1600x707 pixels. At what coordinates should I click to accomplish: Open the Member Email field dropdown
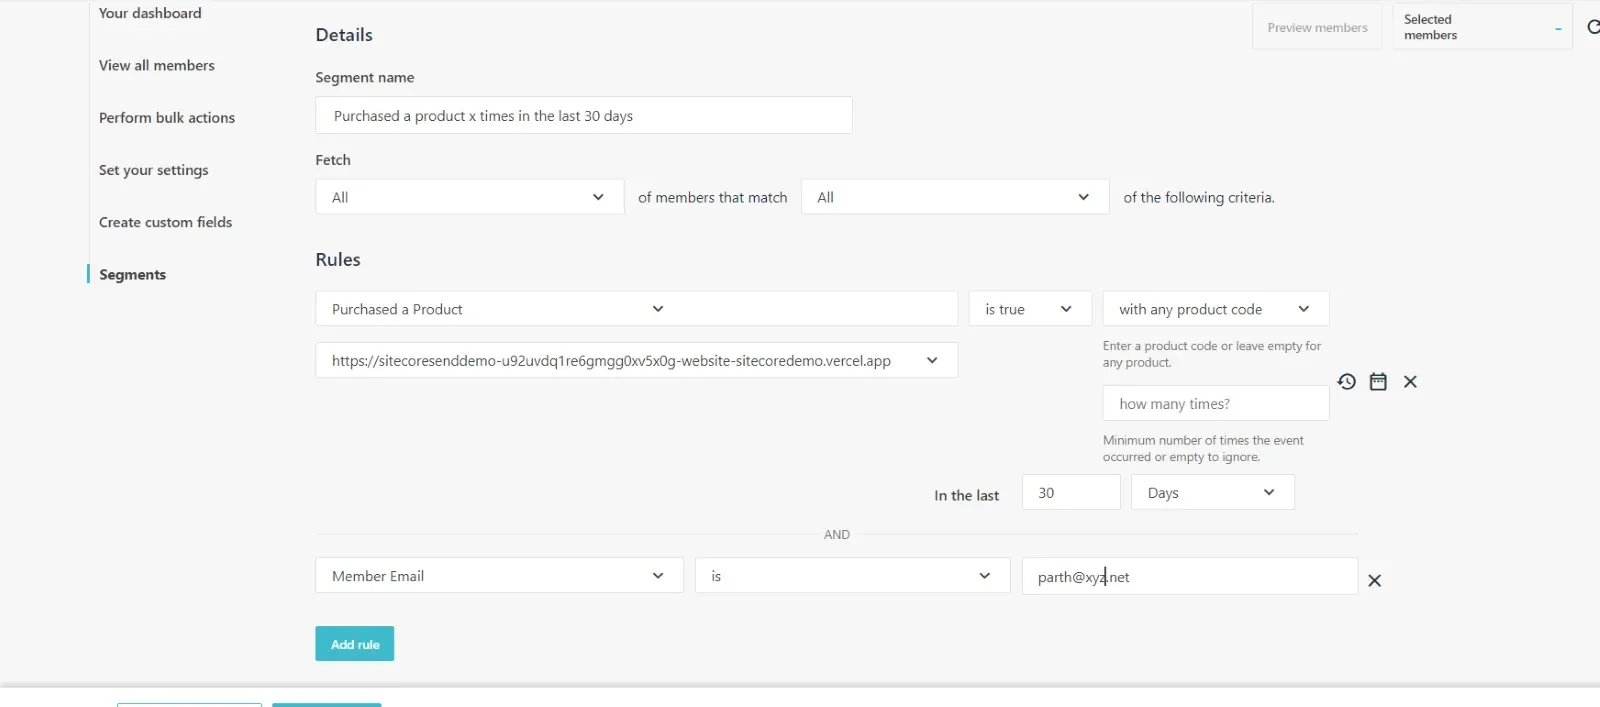coord(499,575)
